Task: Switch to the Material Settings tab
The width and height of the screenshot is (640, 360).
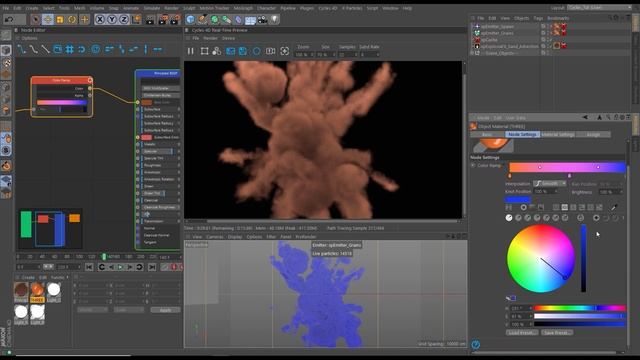Action: pos(558,134)
